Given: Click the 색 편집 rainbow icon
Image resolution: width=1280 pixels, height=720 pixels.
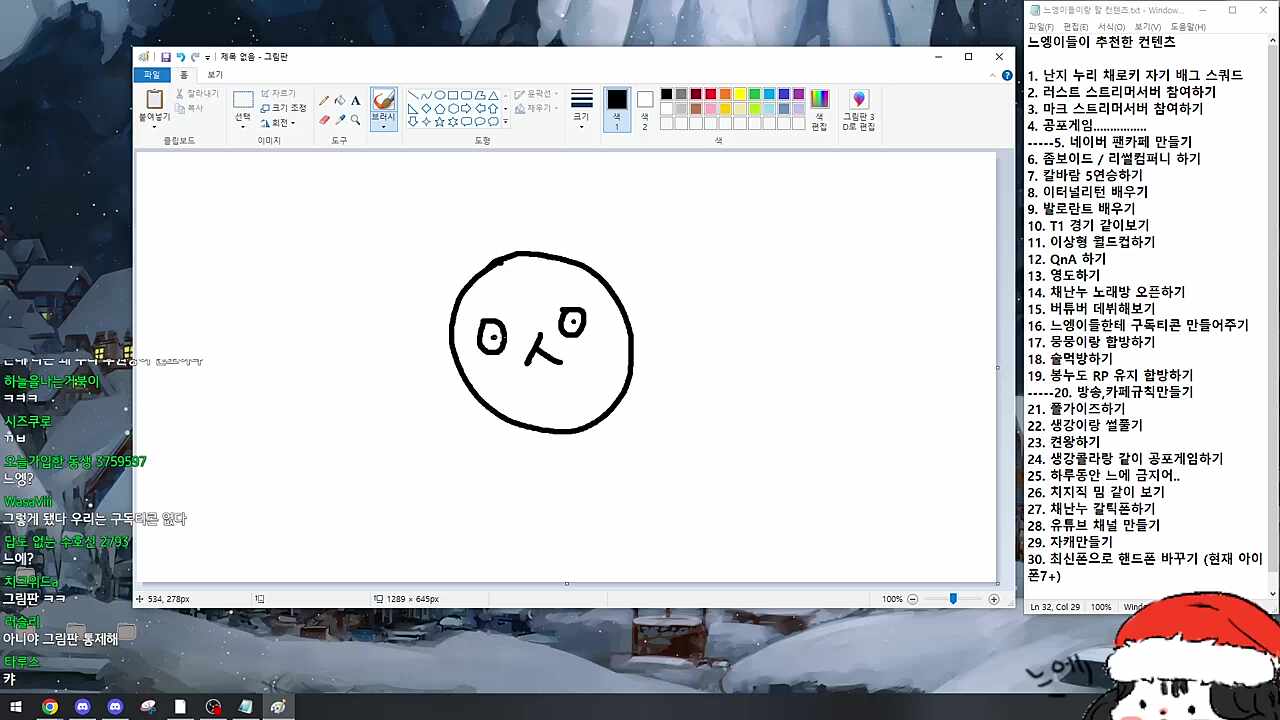Looking at the screenshot, I should point(819,98).
